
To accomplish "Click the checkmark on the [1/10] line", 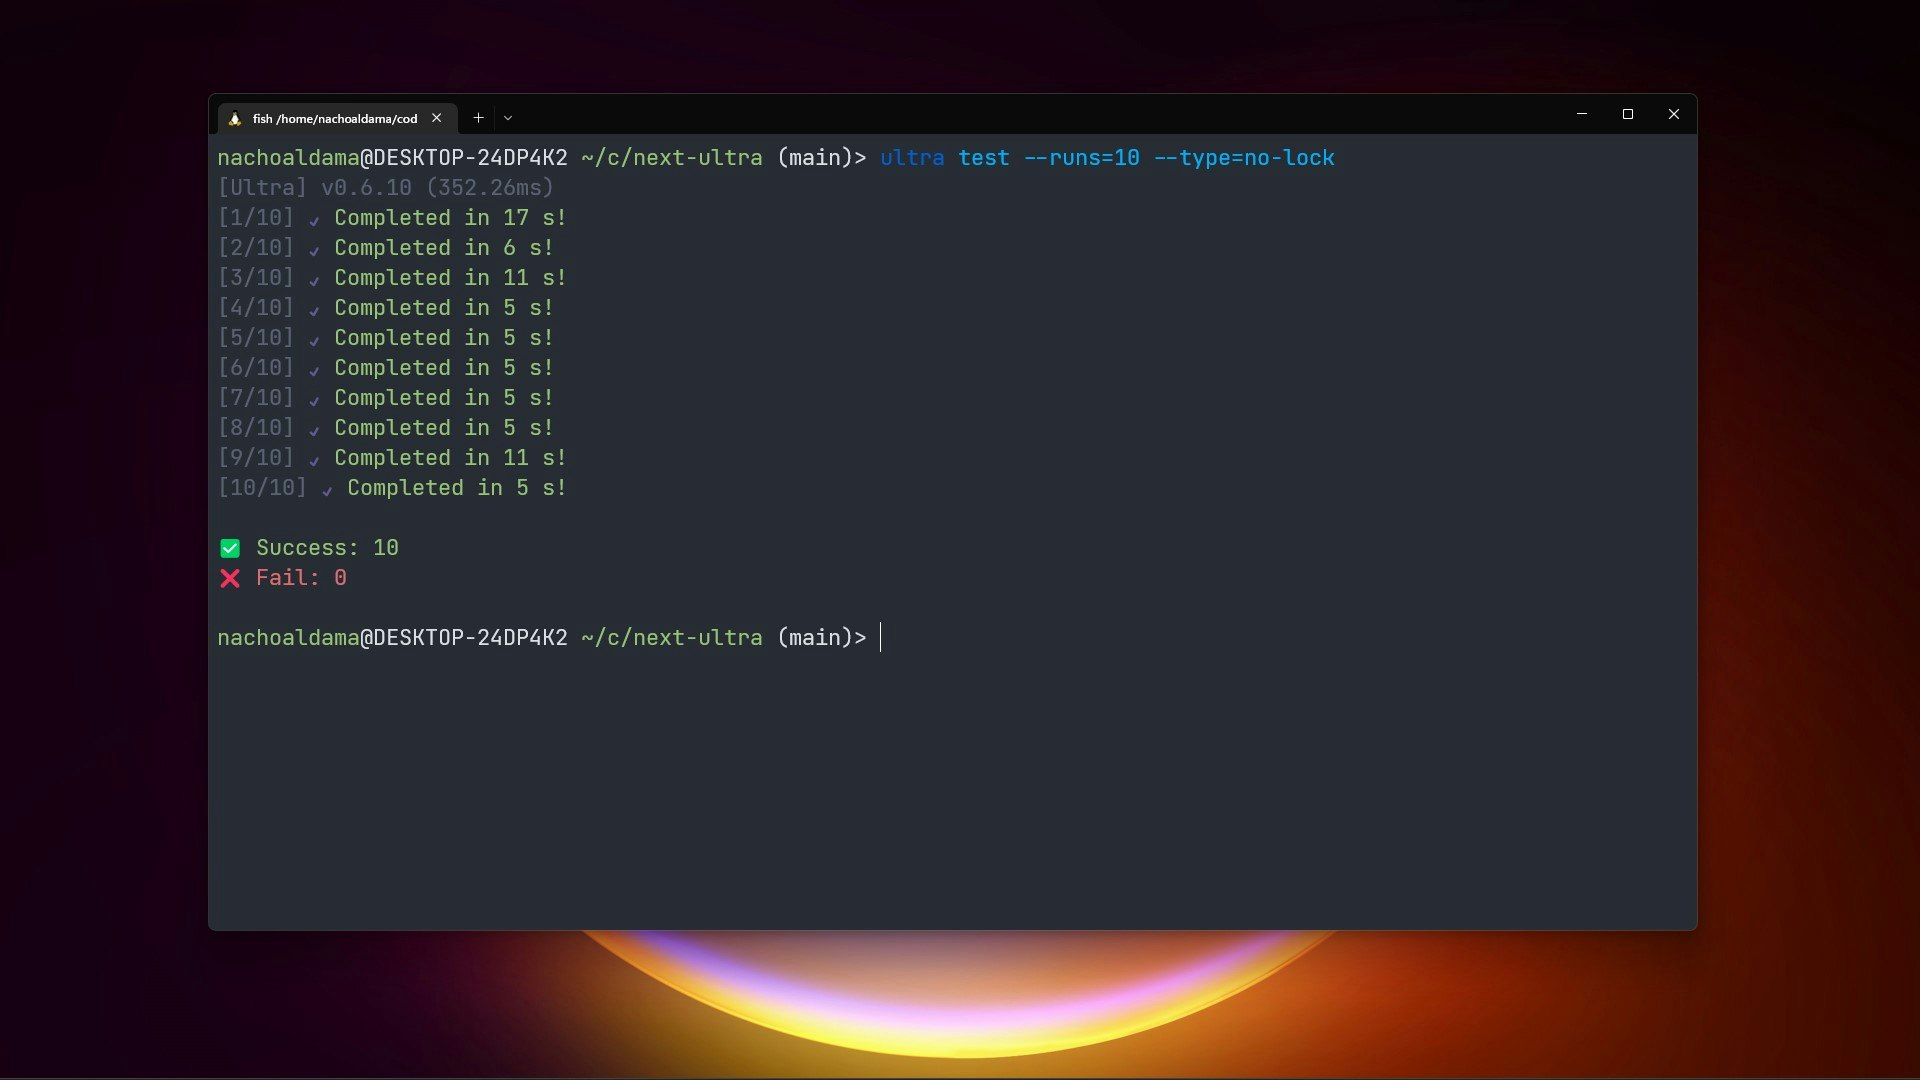I will [314, 220].
